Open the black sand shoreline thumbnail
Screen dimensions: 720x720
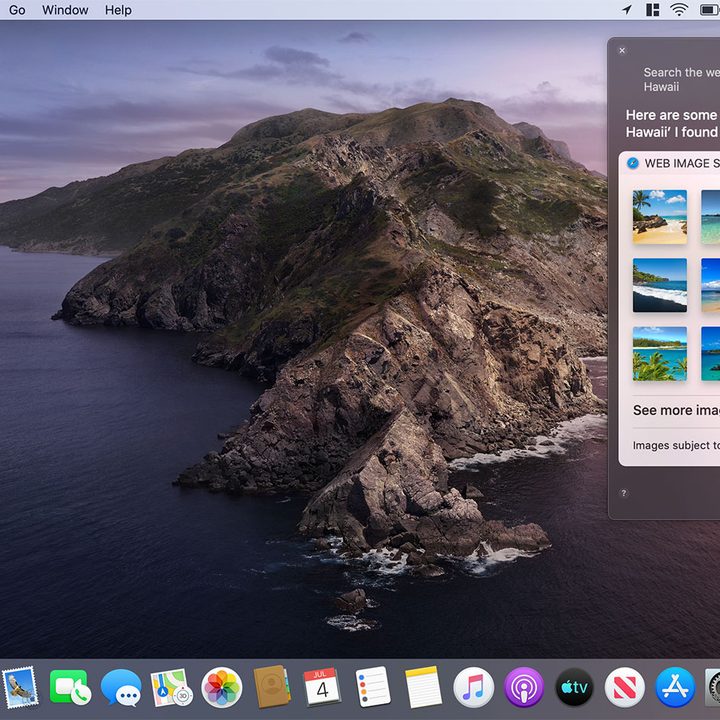(x=660, y=285)
